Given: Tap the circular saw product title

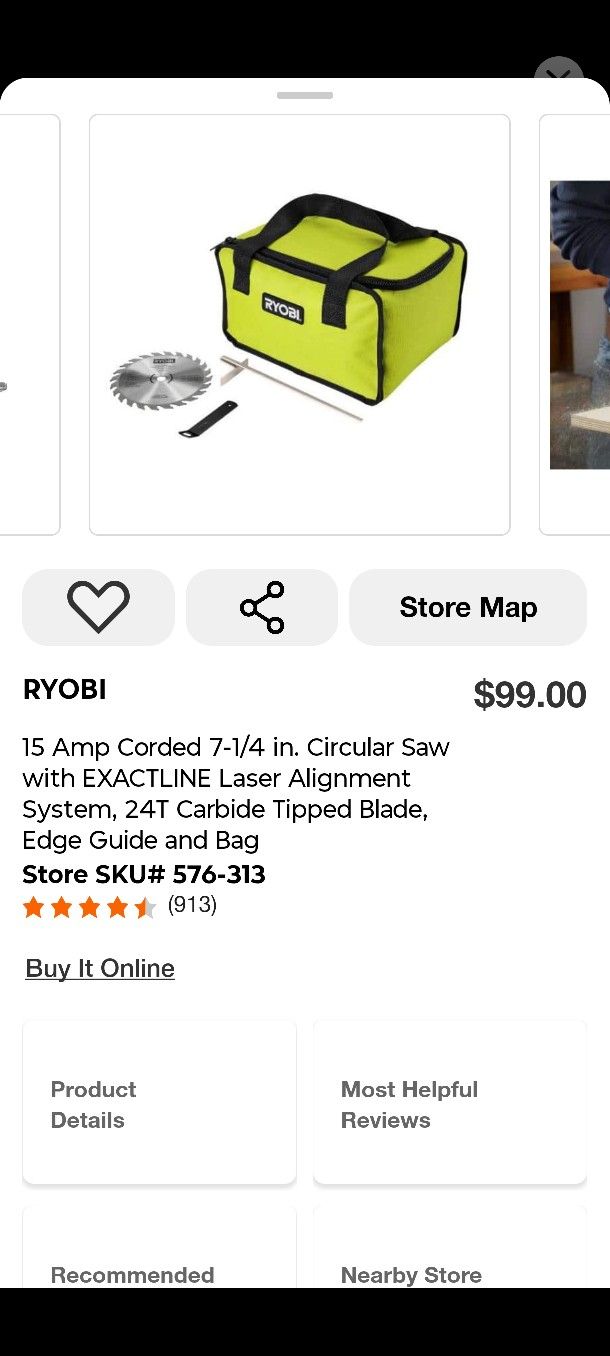Looking at the screenshot, I should point(236,793).
